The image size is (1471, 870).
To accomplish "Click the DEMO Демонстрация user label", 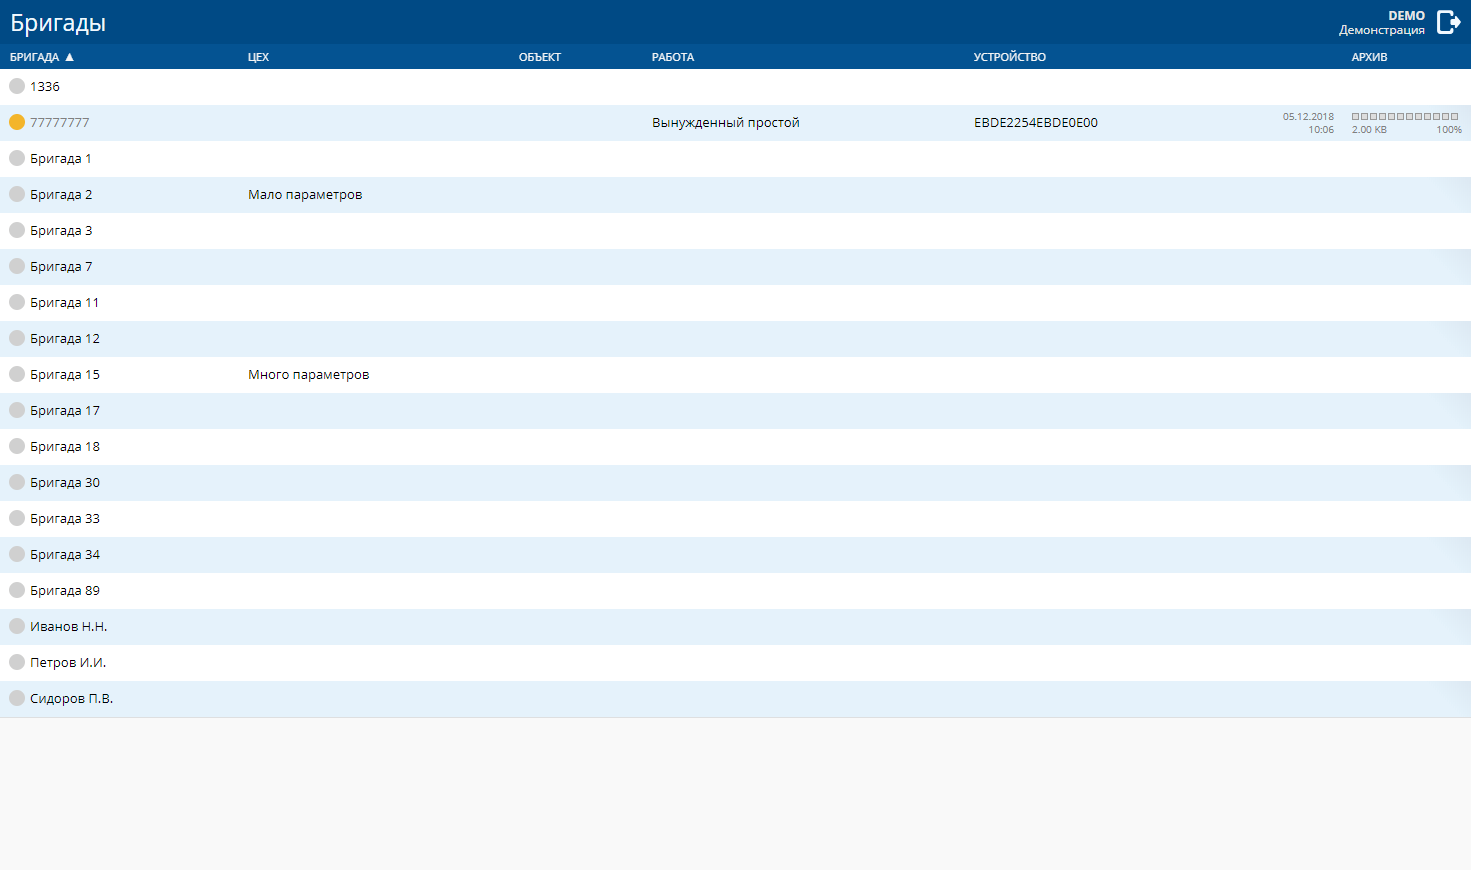I will point(1382,22).
